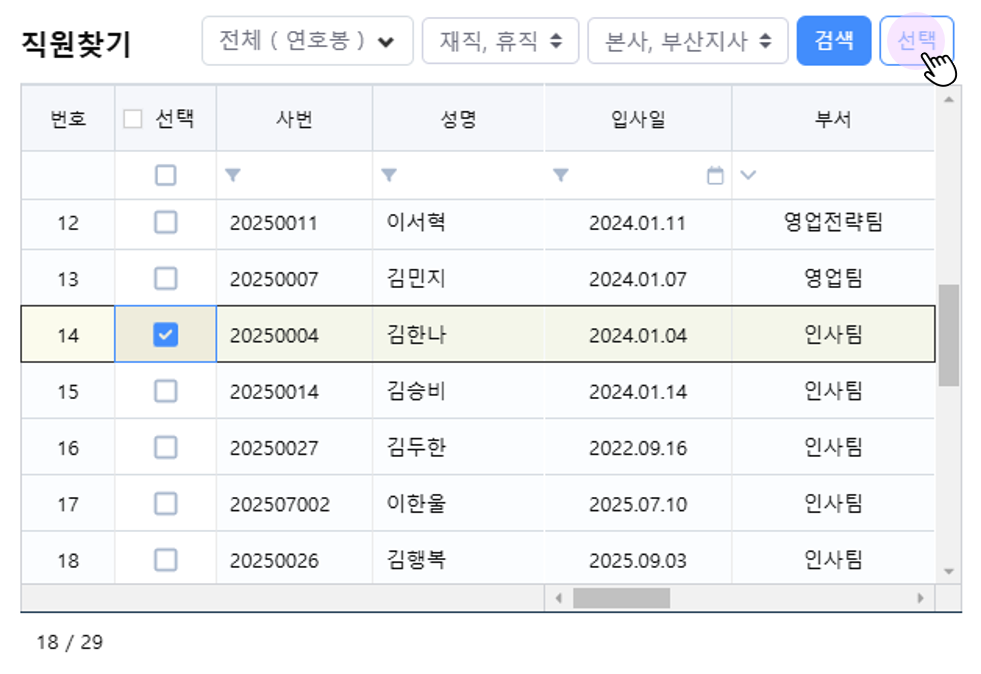Click the filter icon in 사번 column
Viewport: 981px width, 674px height.
pos(233,176)
